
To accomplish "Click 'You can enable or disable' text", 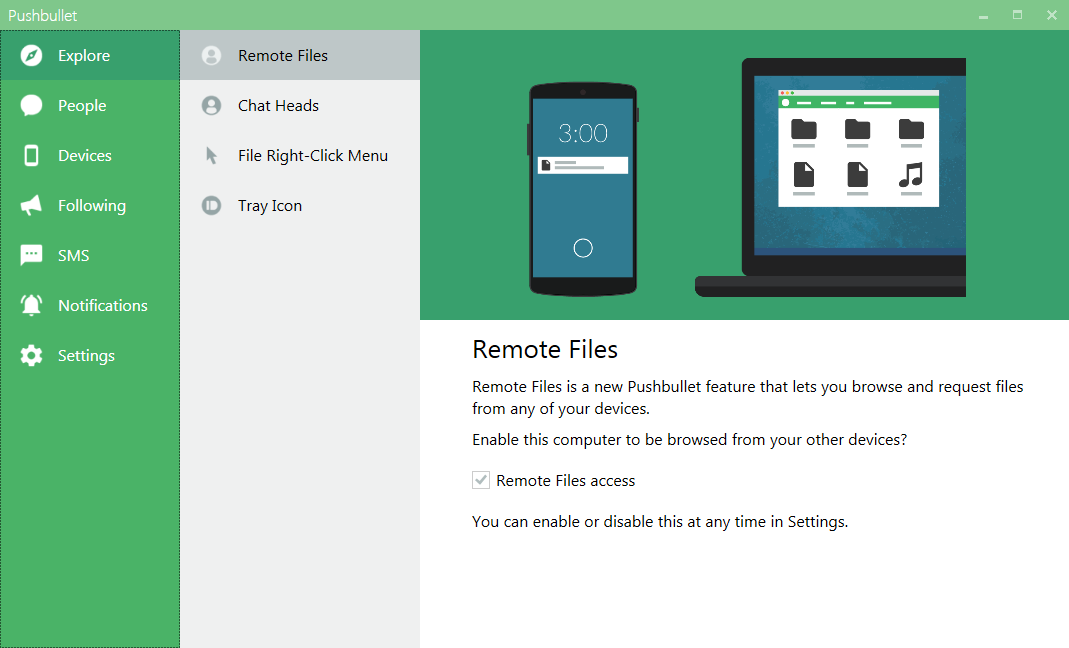I will (660, 522).
